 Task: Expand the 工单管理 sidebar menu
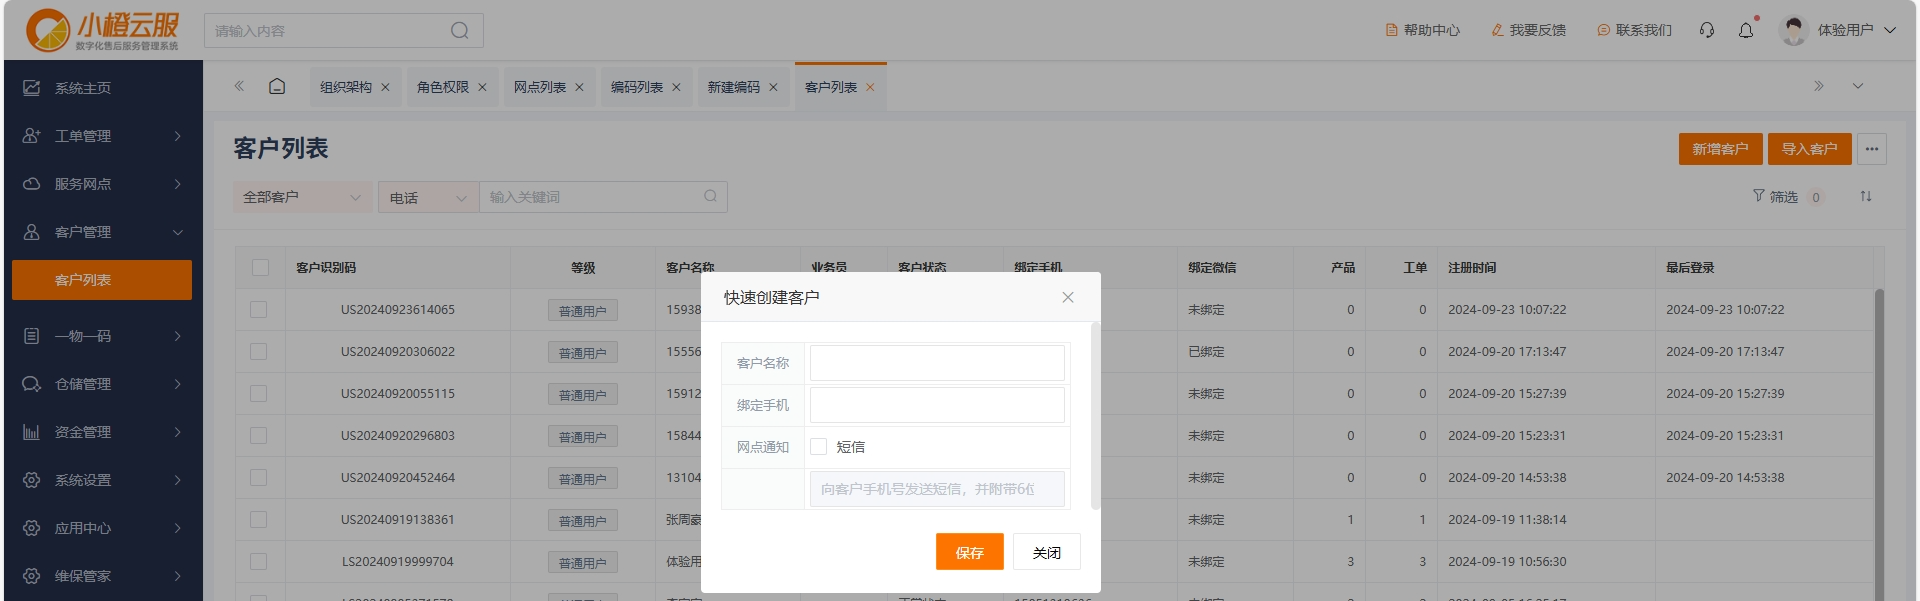click(x=102, y=136)
